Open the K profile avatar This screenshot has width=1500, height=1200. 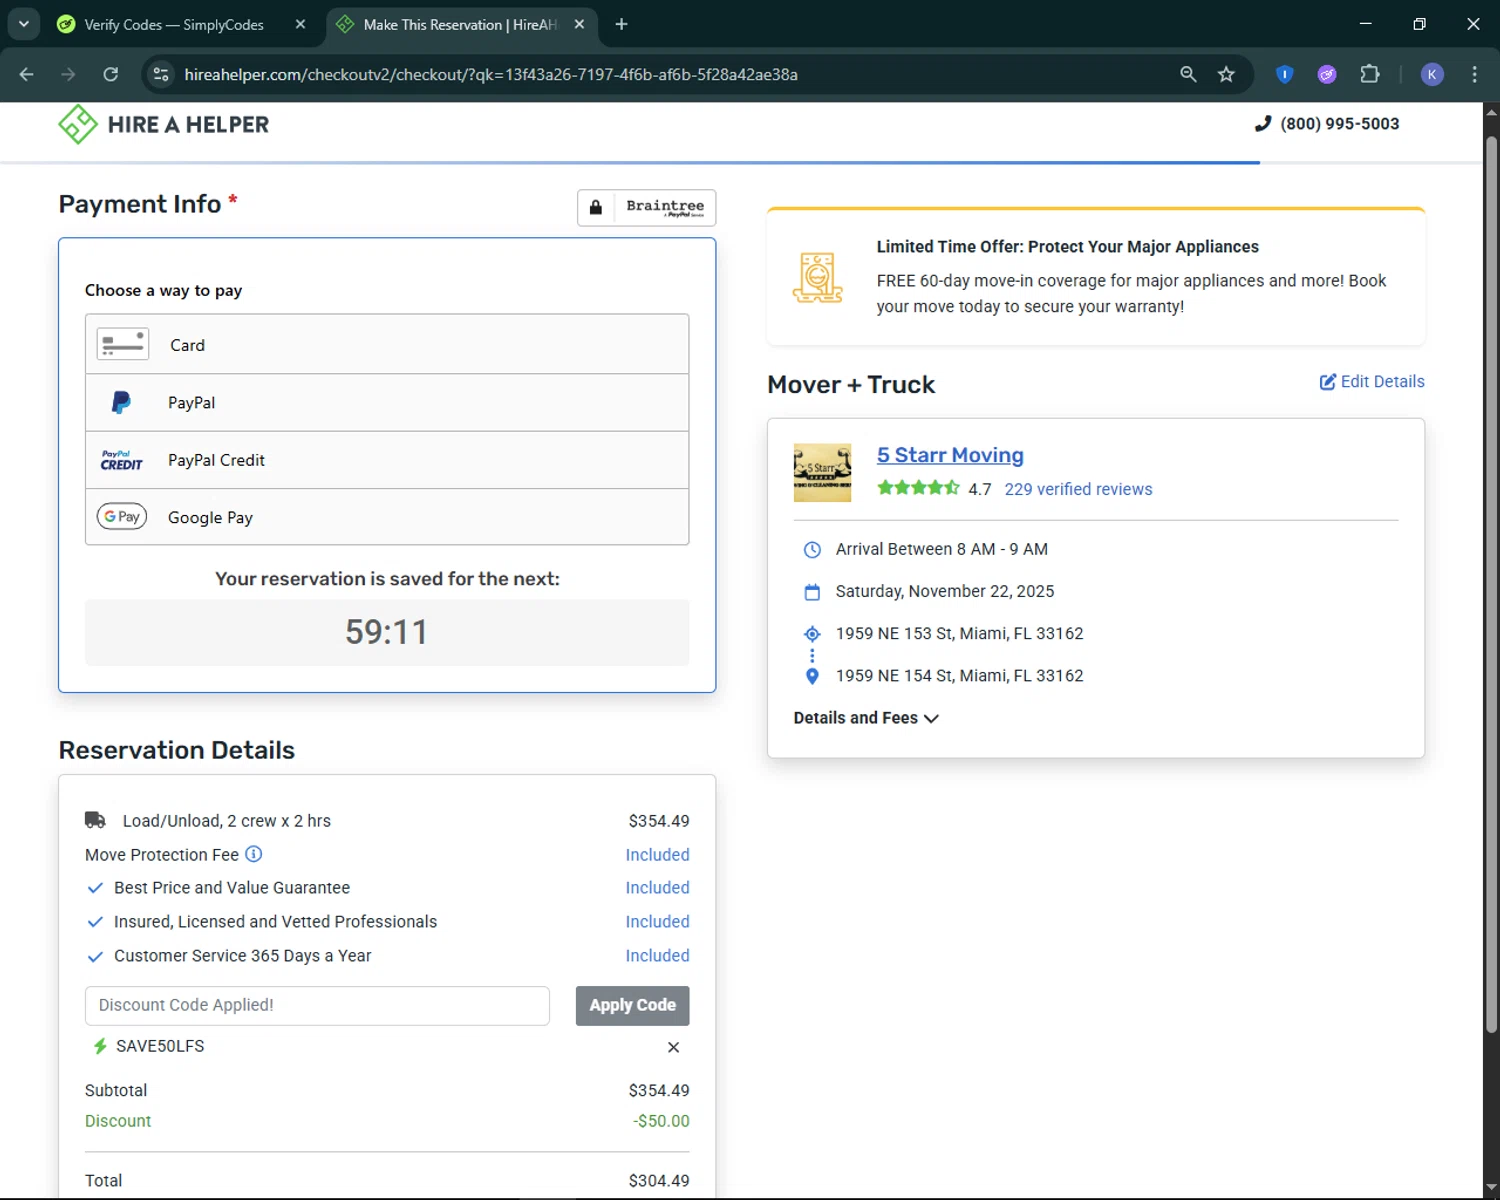pos(1432,74)
